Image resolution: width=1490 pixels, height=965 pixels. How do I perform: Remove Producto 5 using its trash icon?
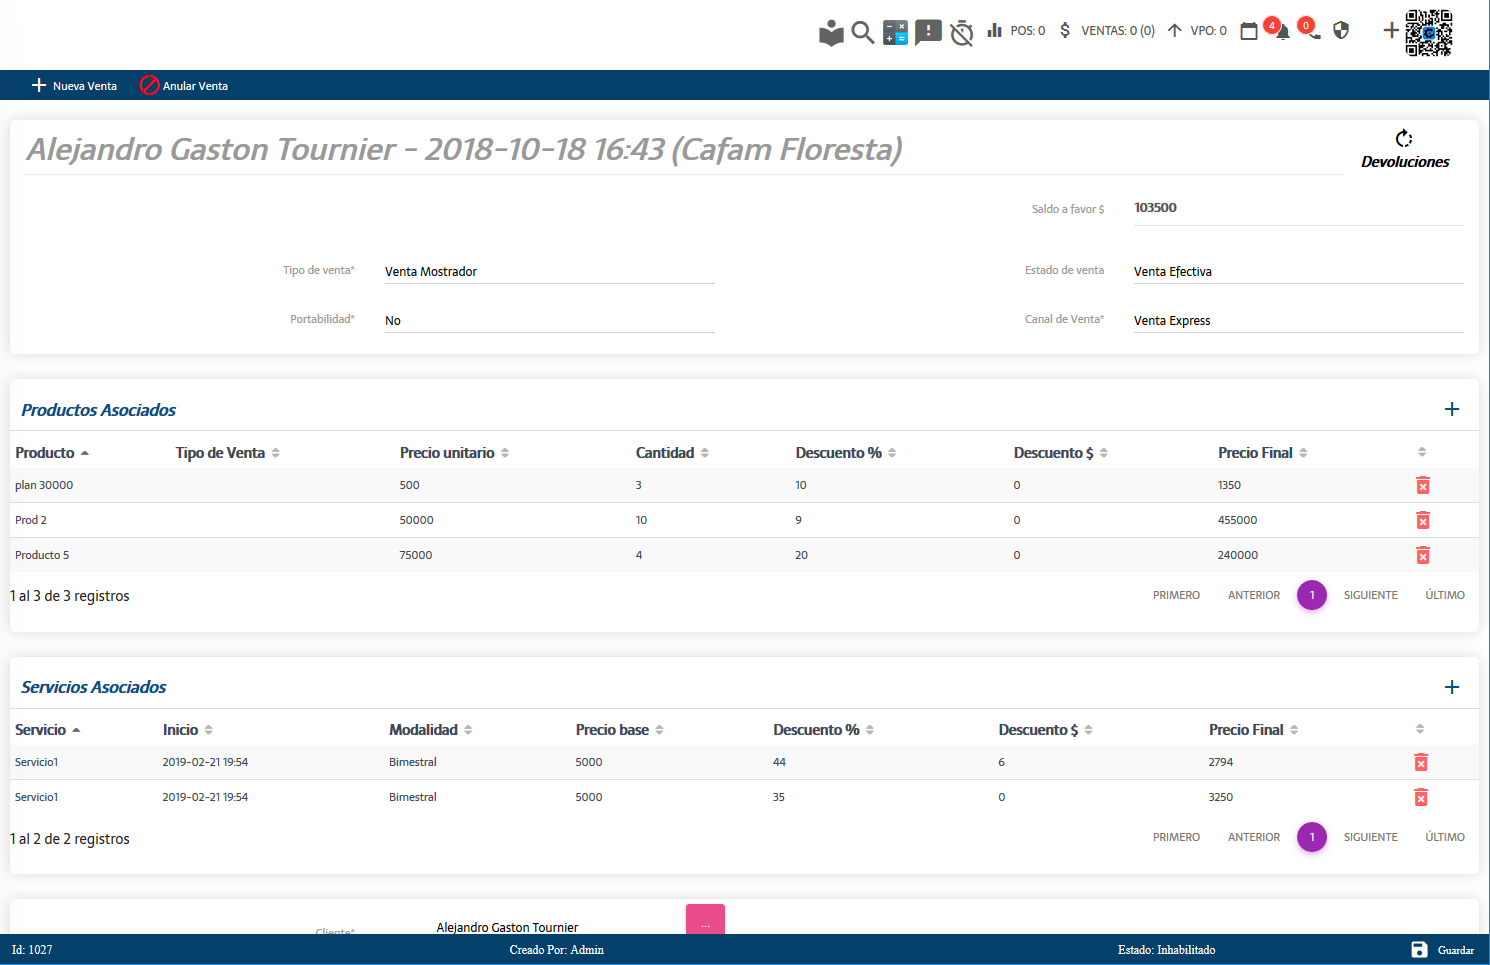[1422, 556]
